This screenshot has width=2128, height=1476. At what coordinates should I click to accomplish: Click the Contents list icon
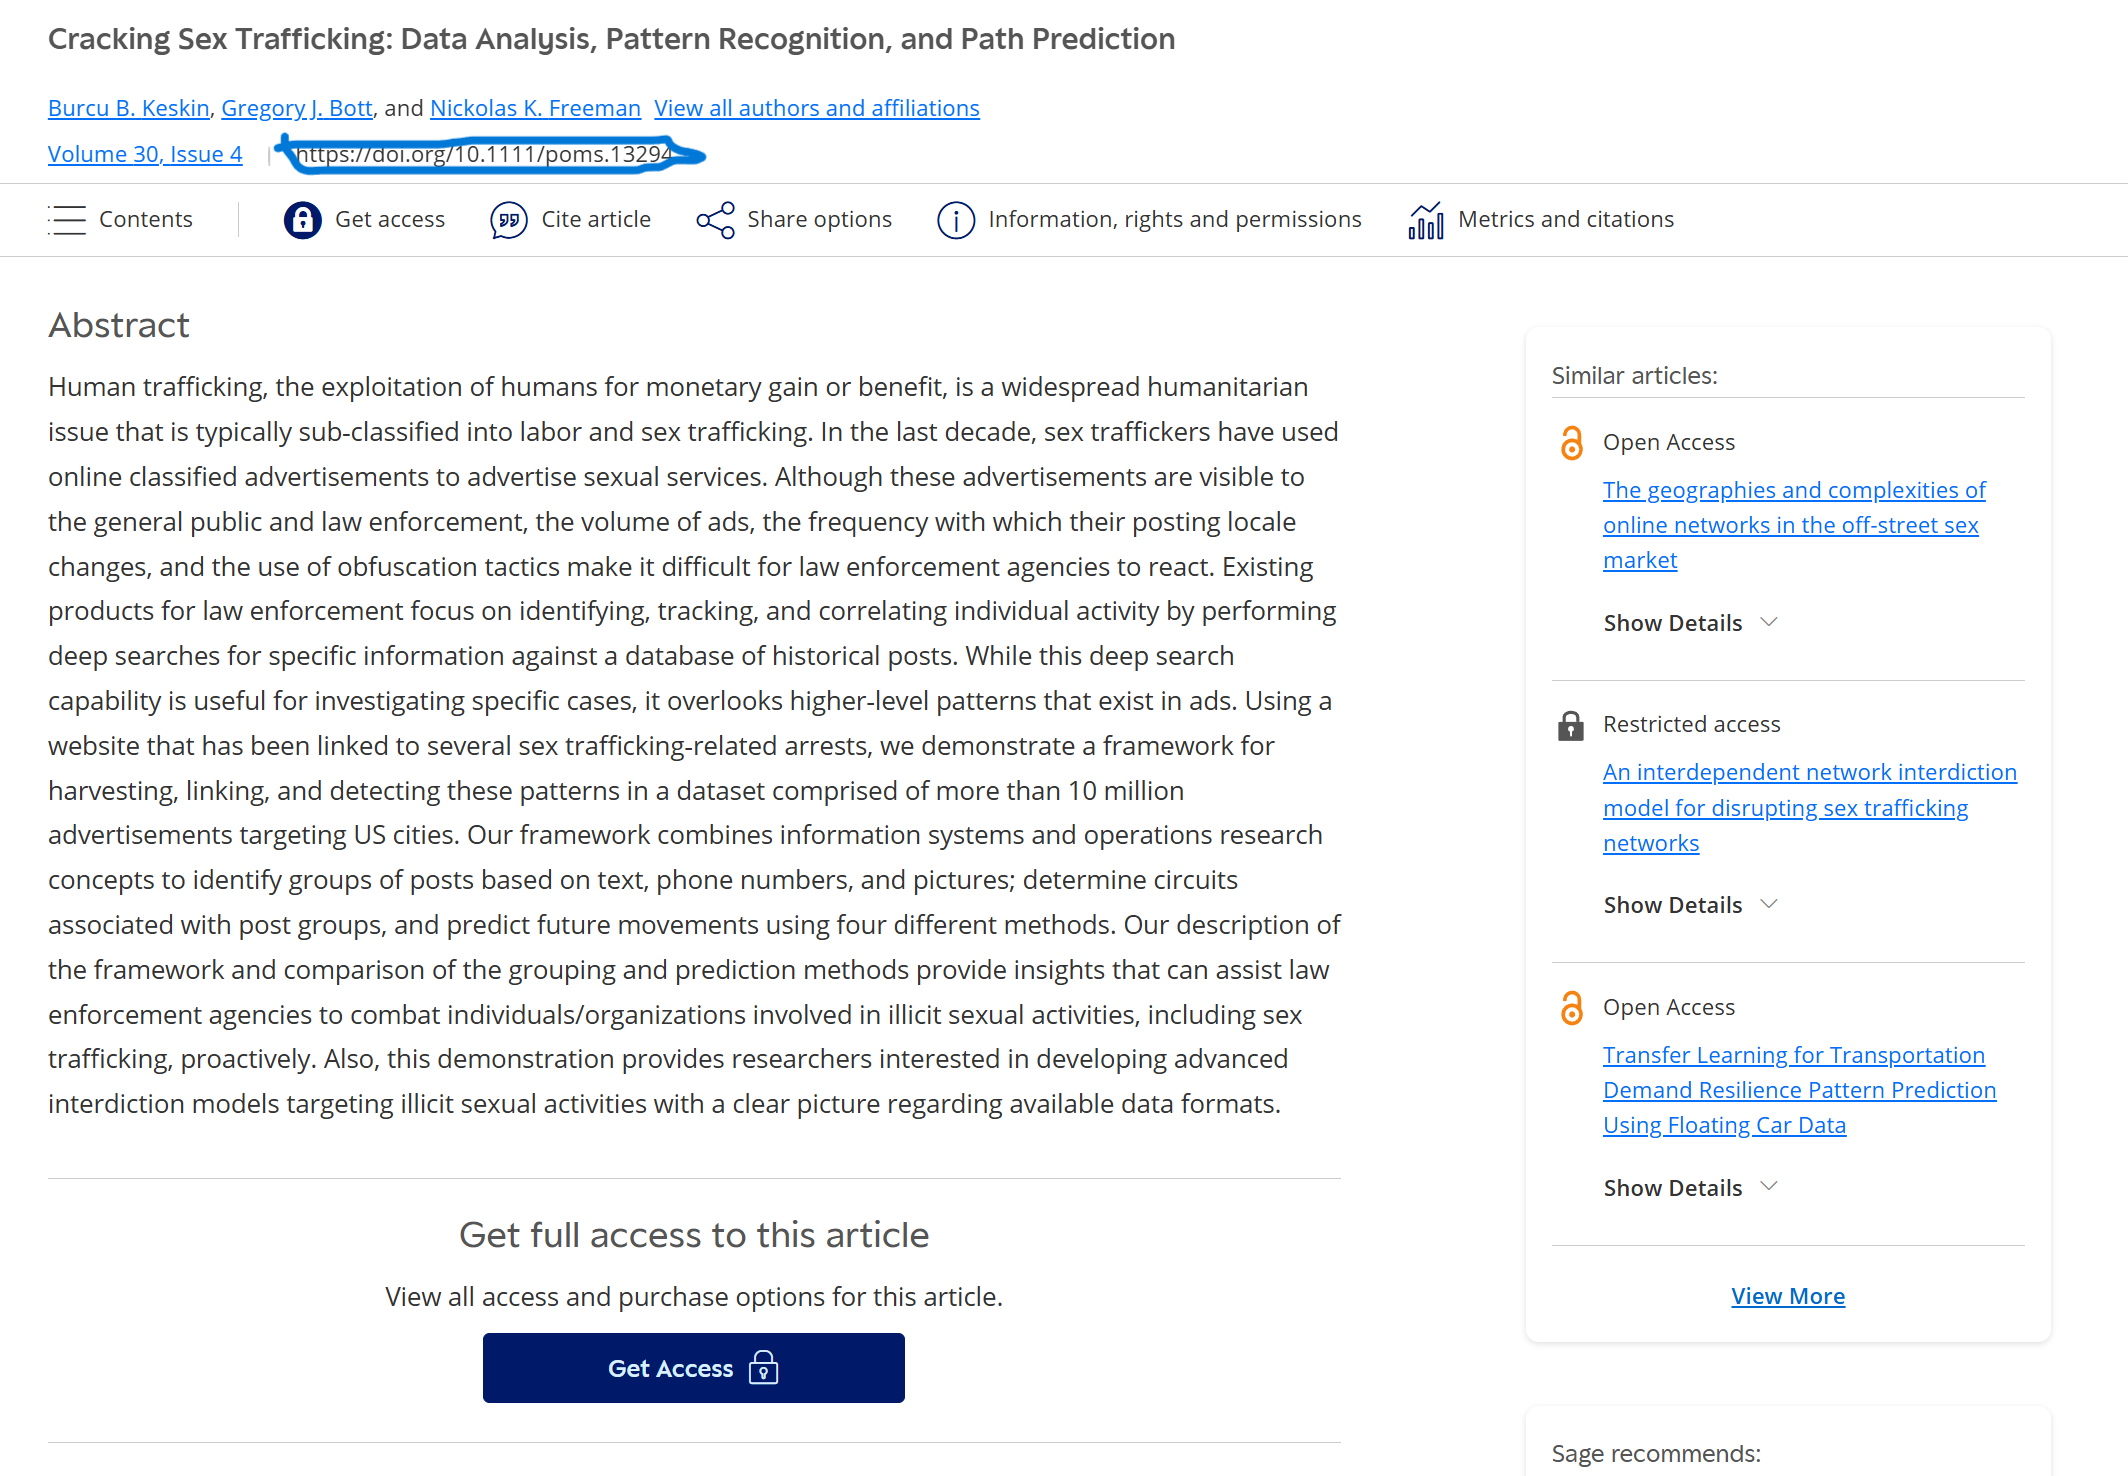coord(67,220)
